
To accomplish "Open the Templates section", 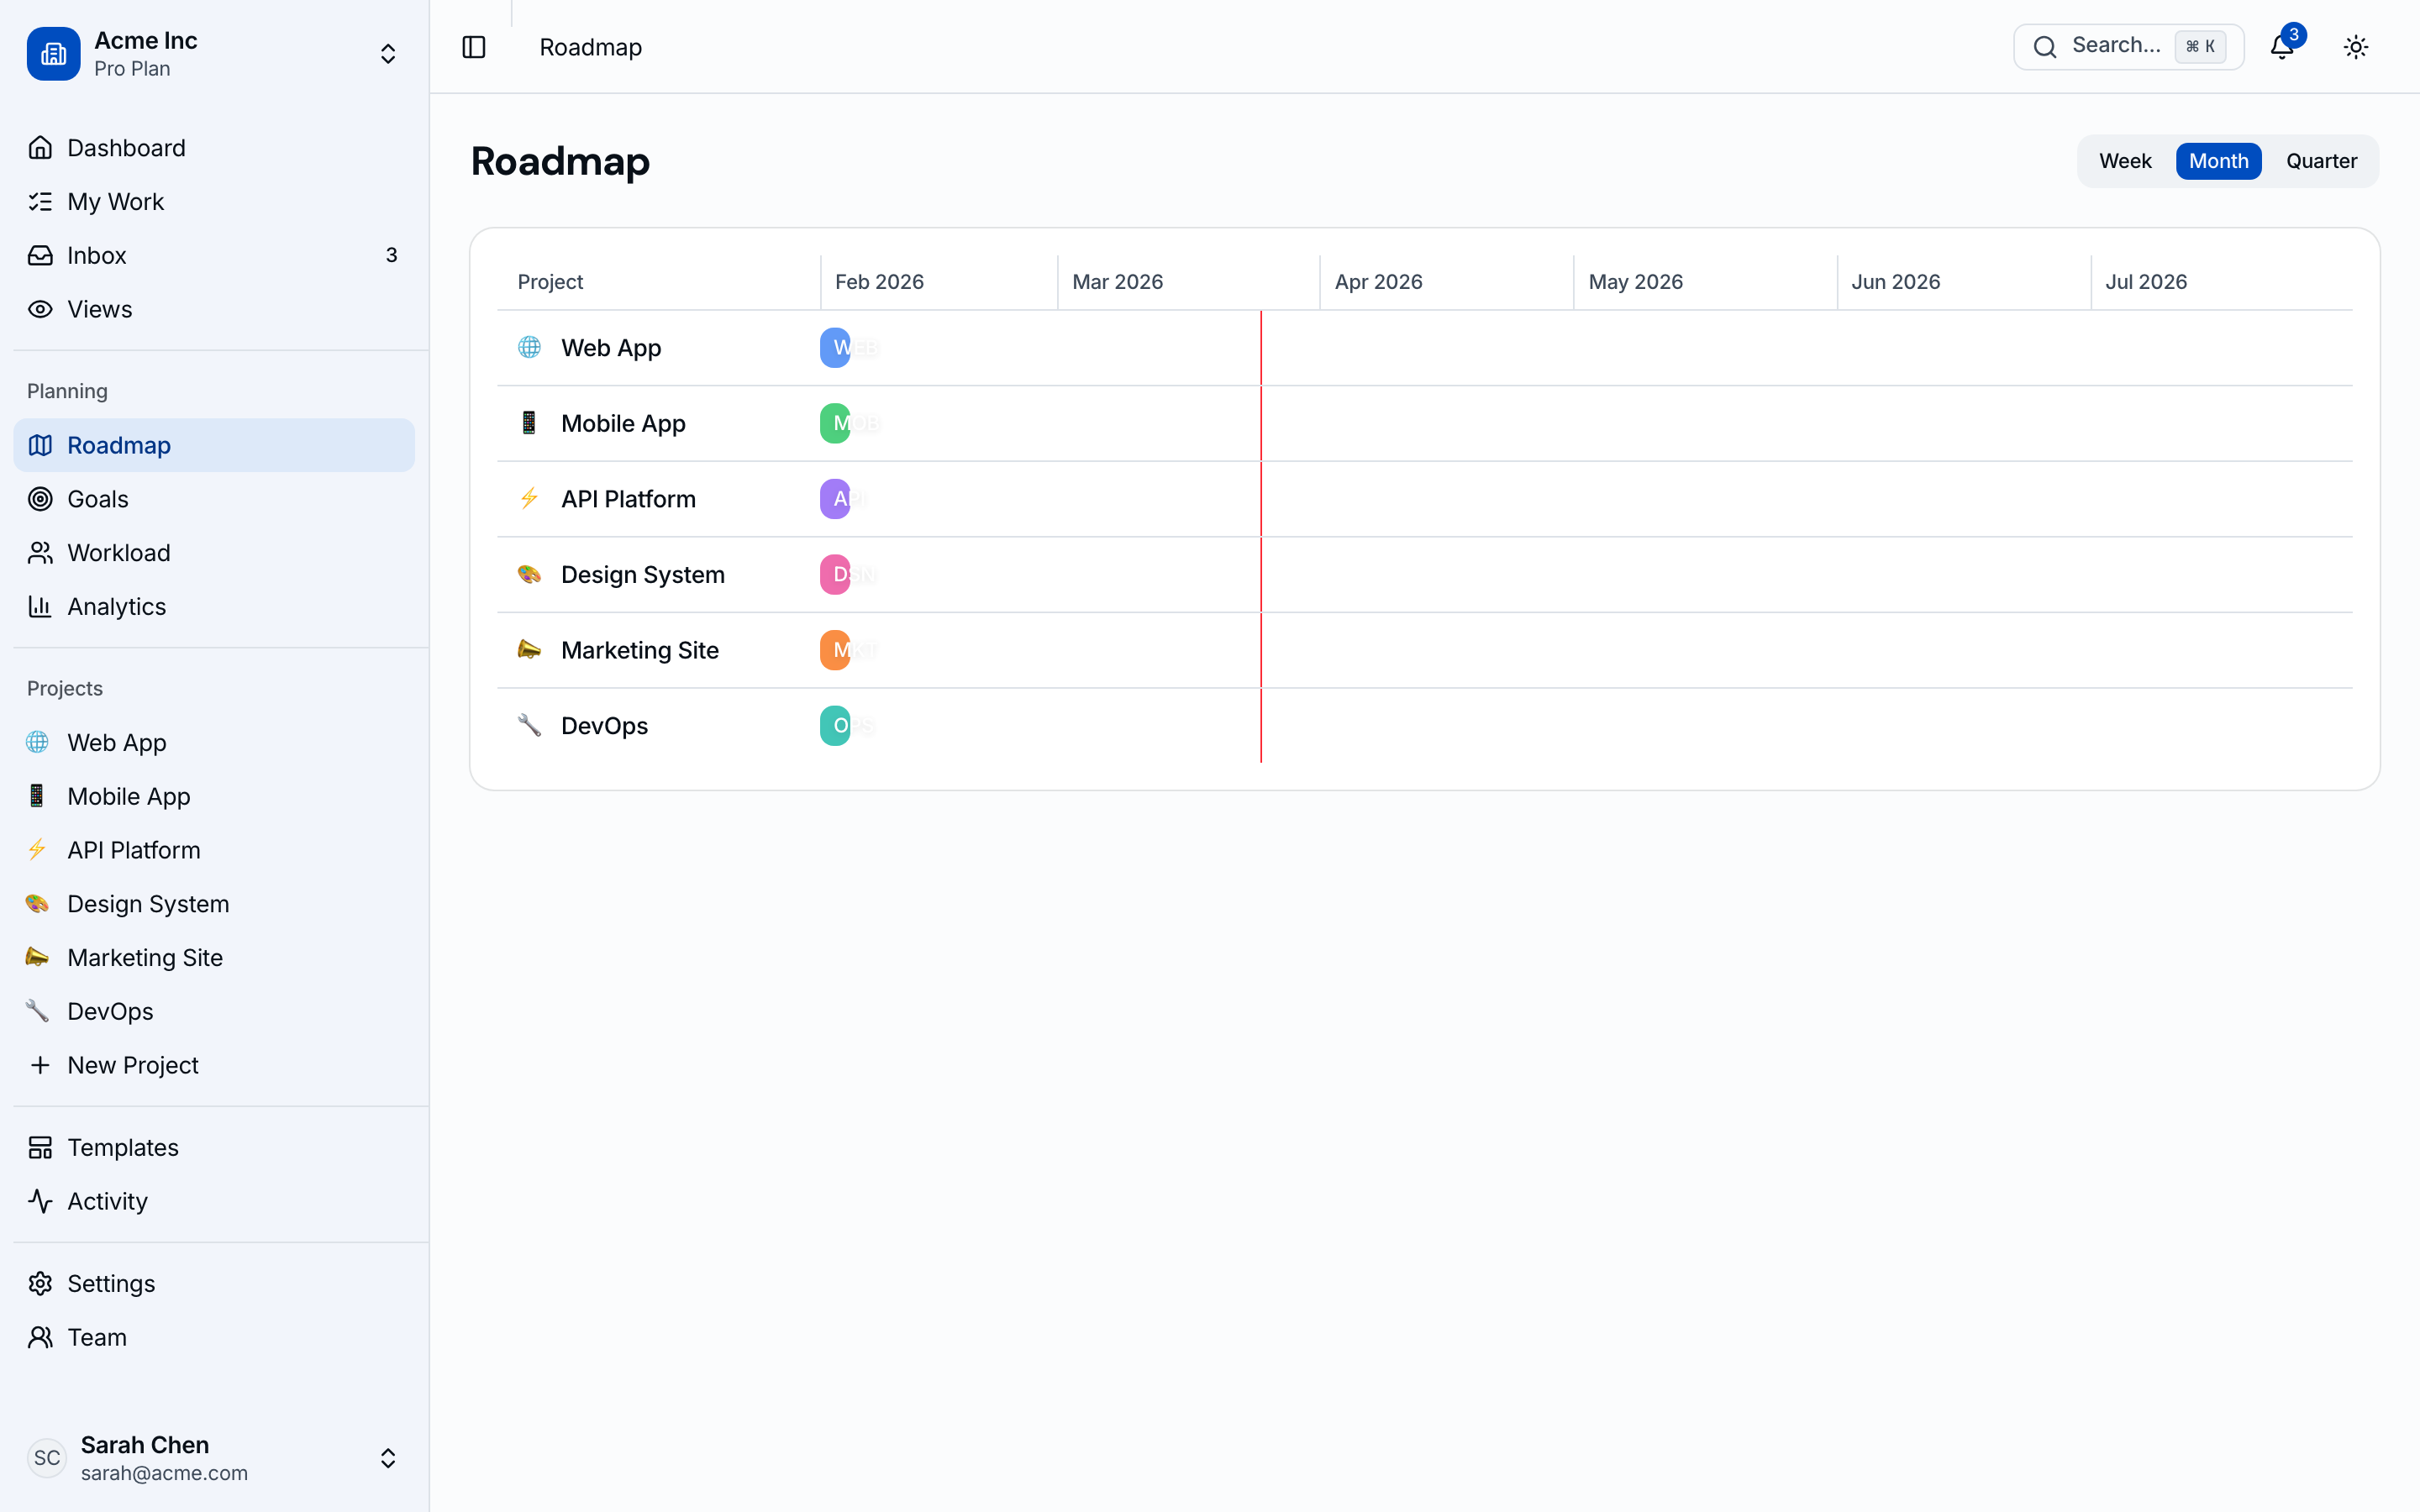I will pyautogui.click(x=123, y=1147).
